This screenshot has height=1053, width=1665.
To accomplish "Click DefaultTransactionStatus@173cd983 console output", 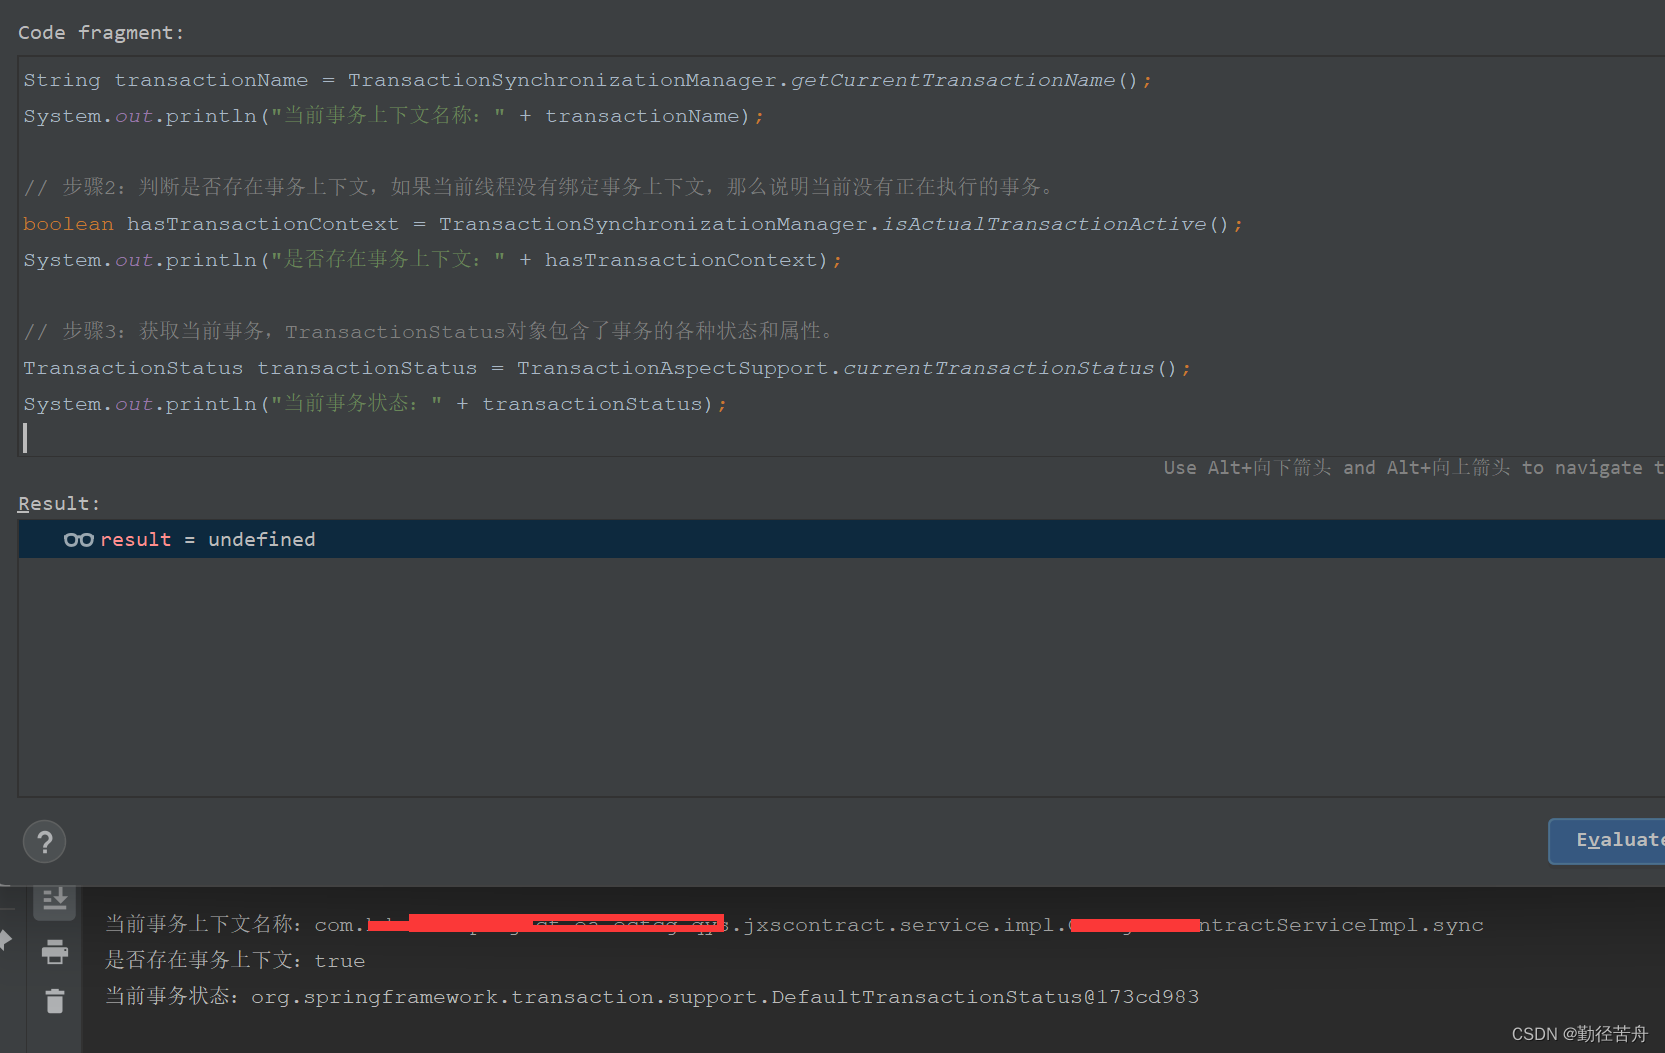I will tap(985, 997).
